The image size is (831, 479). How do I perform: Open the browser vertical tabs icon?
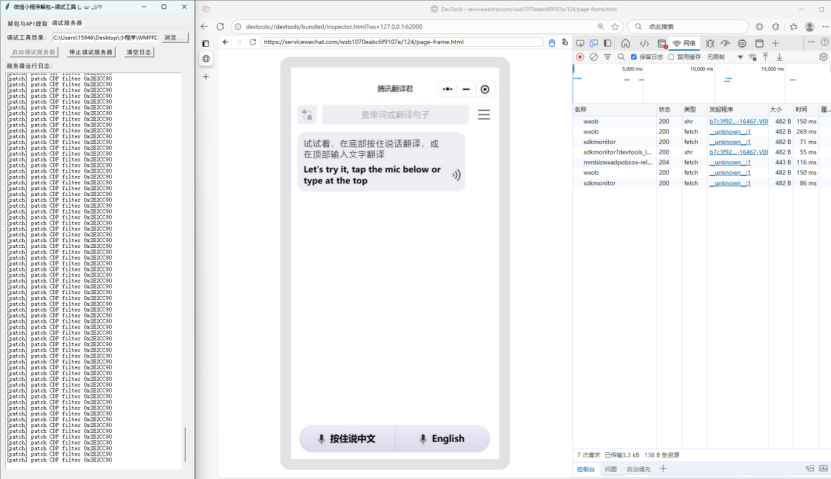tap(206, 43)
